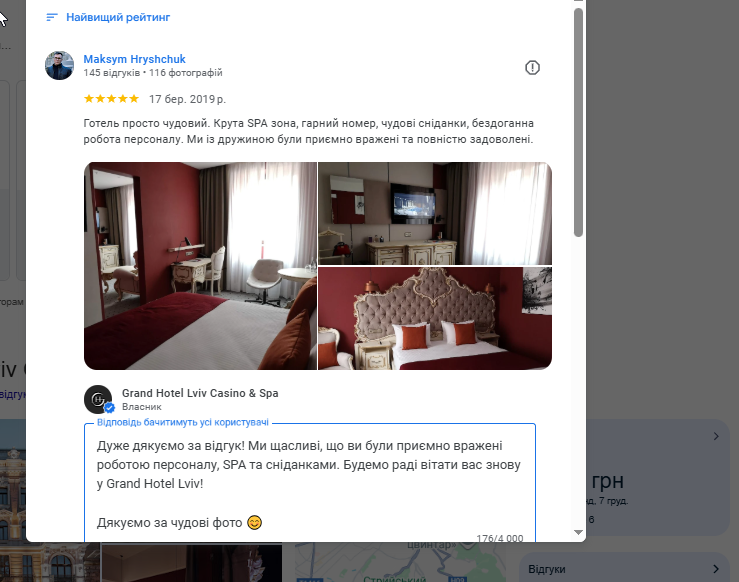Report review via exclamation flag icon

coord(532,67)
